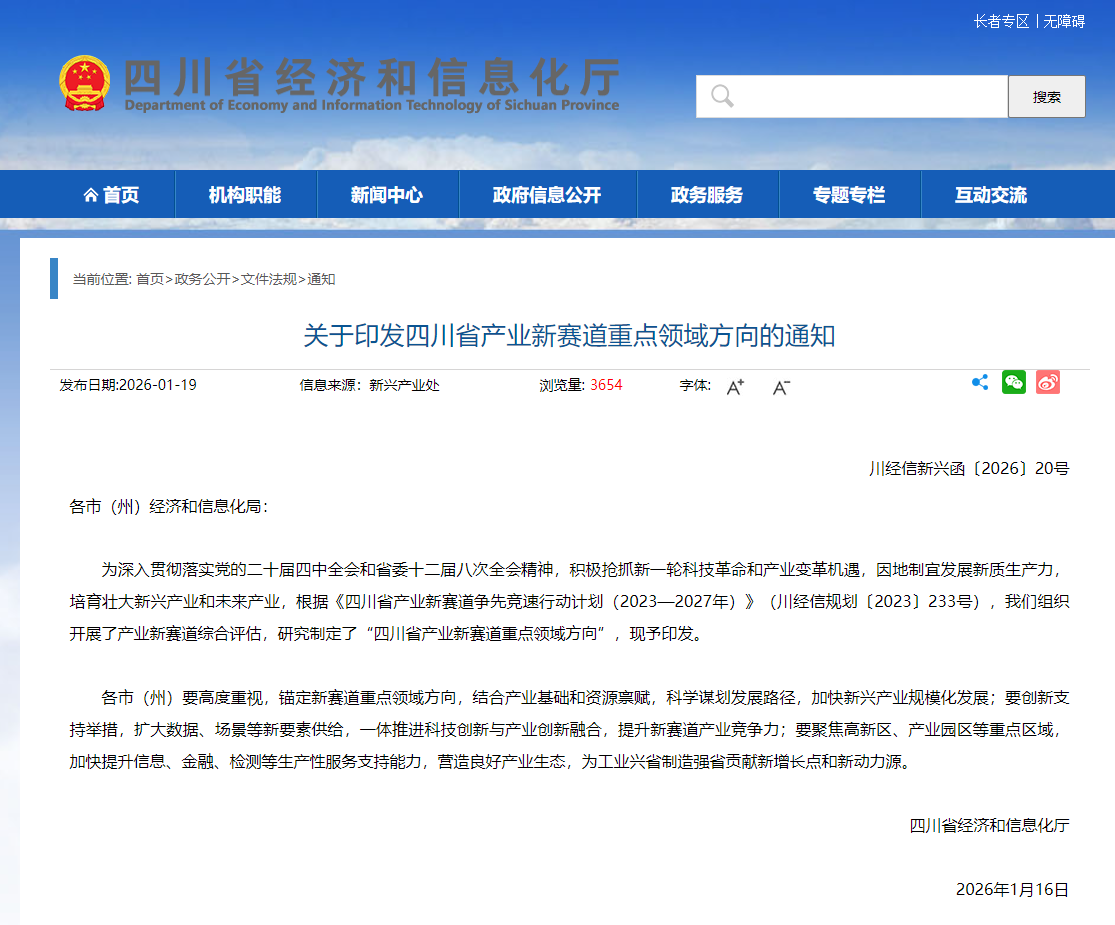Click the magnifier icon in the search box
The width and height of the screenshot is (1115, 925).
[721, 96]
